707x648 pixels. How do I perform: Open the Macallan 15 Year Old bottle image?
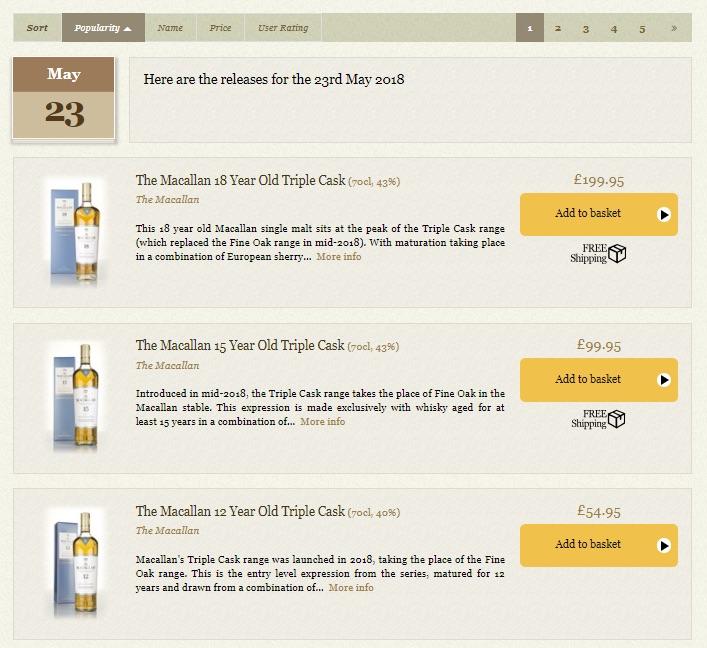click(x=75, y=397)
